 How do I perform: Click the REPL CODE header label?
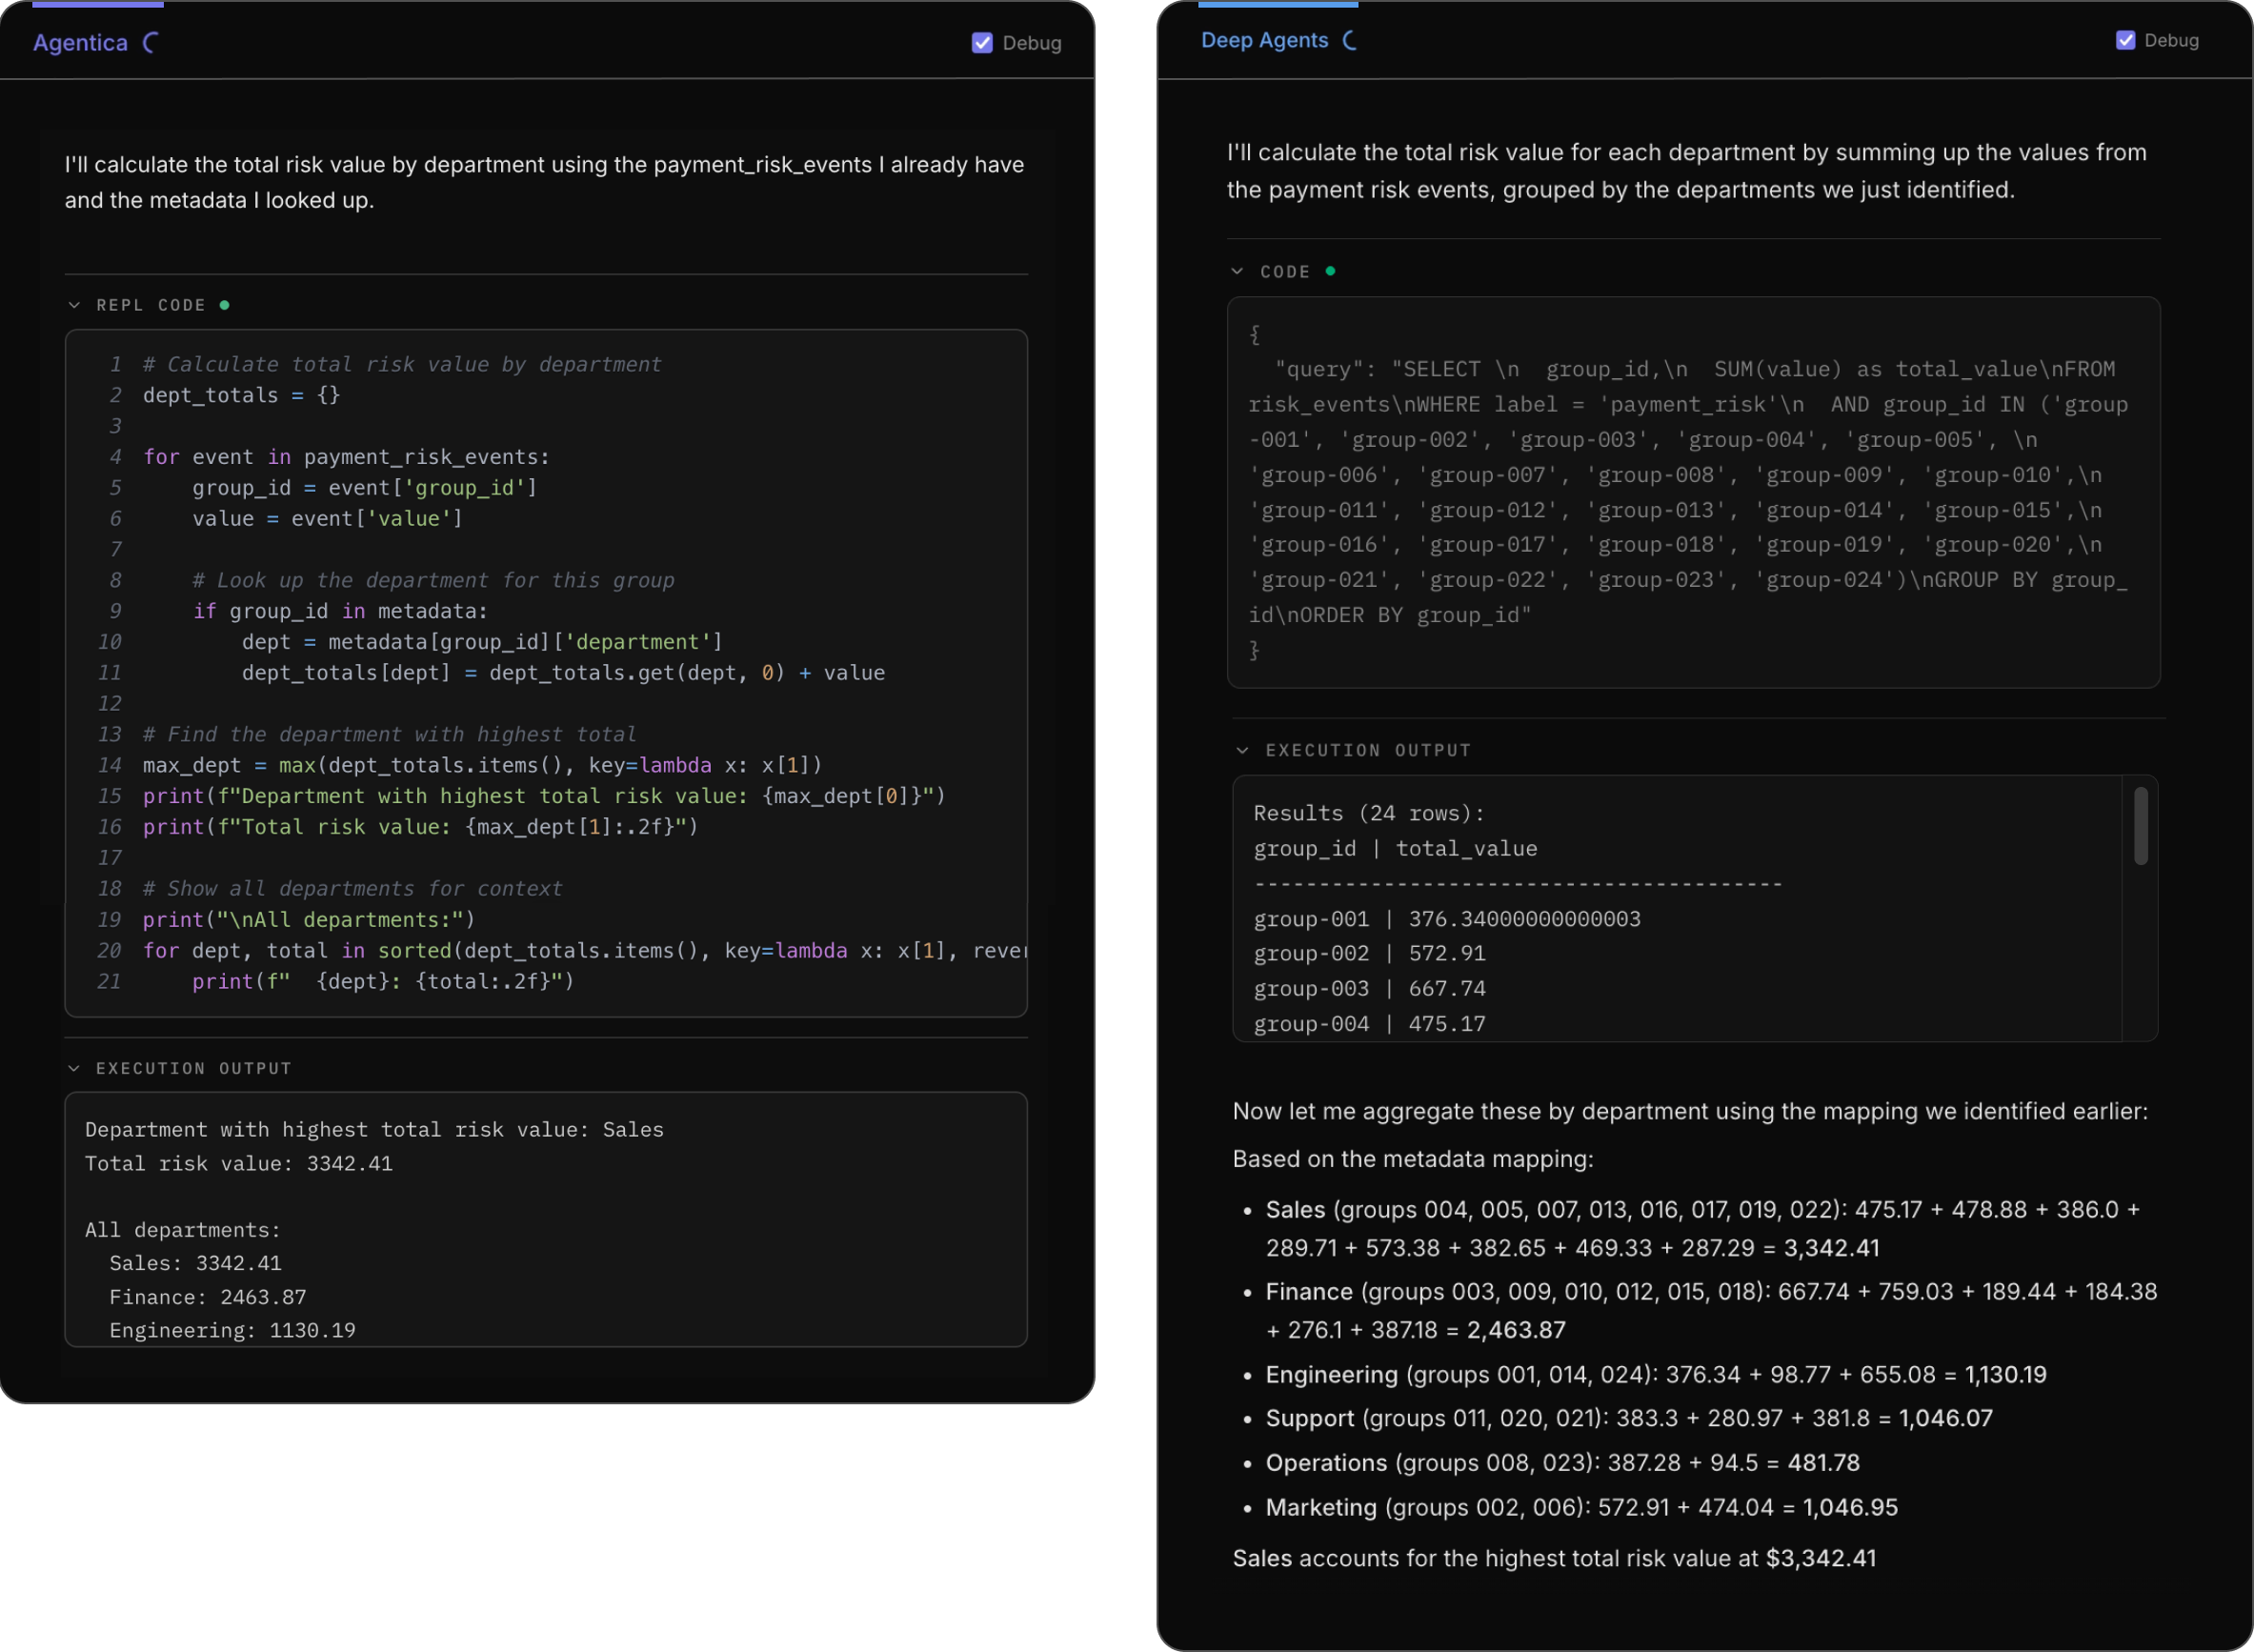click(x=151, y=305)
